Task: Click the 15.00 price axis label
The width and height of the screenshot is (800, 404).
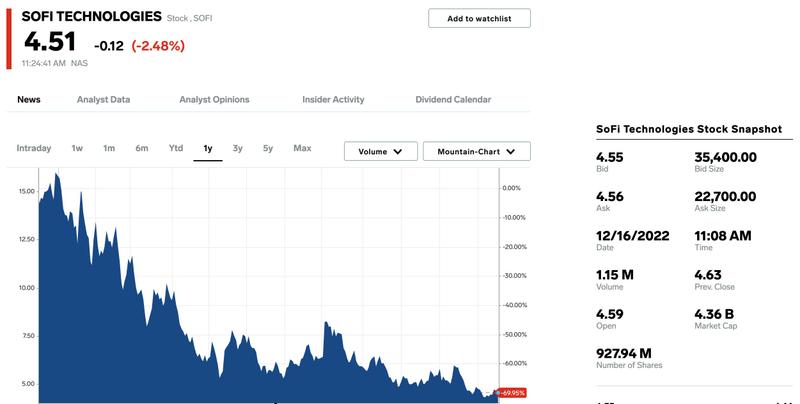Action: point(27,191)
